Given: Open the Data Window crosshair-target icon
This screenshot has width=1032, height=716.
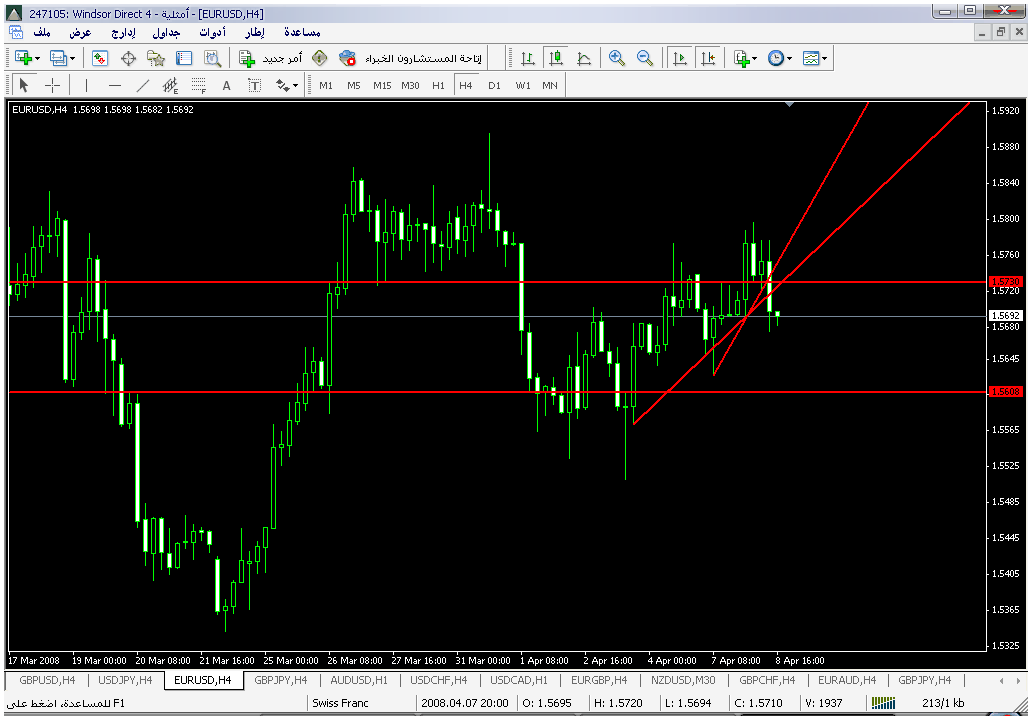Looking at the screenshot, I should [x=128, y=59].
